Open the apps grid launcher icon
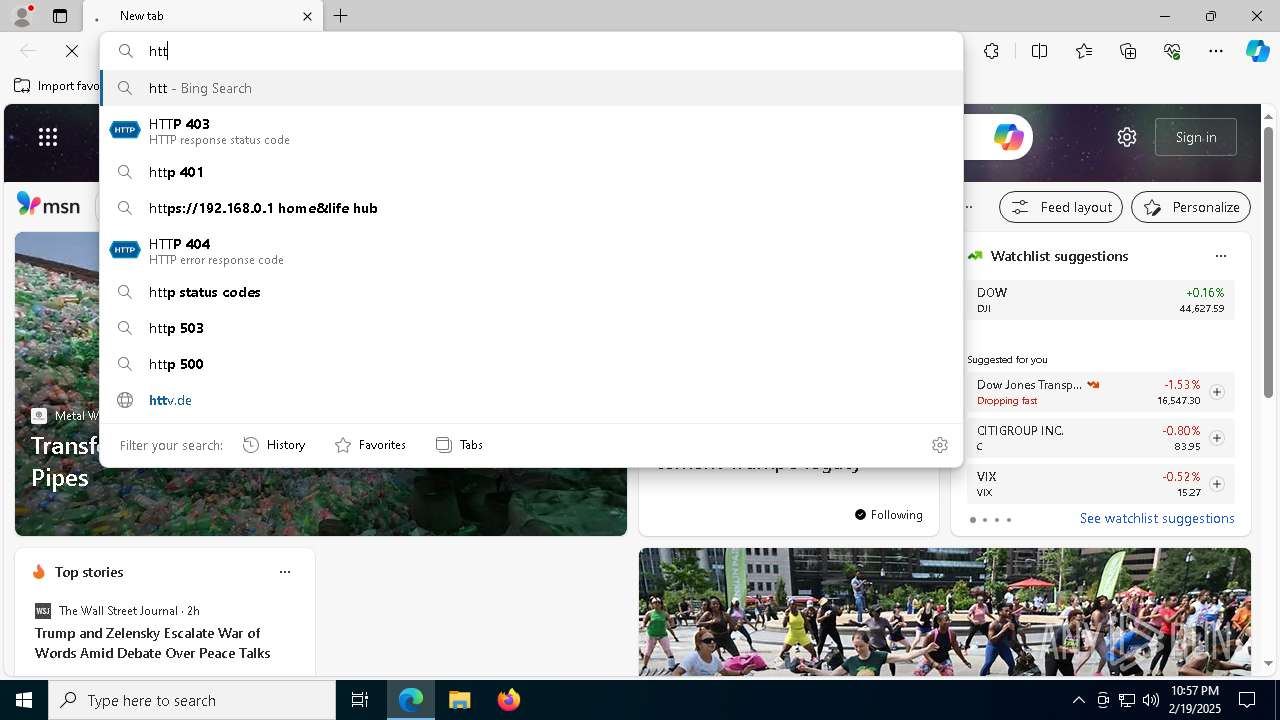The image size is (1280, 720). pyautogui.click(x=48, y=137)
